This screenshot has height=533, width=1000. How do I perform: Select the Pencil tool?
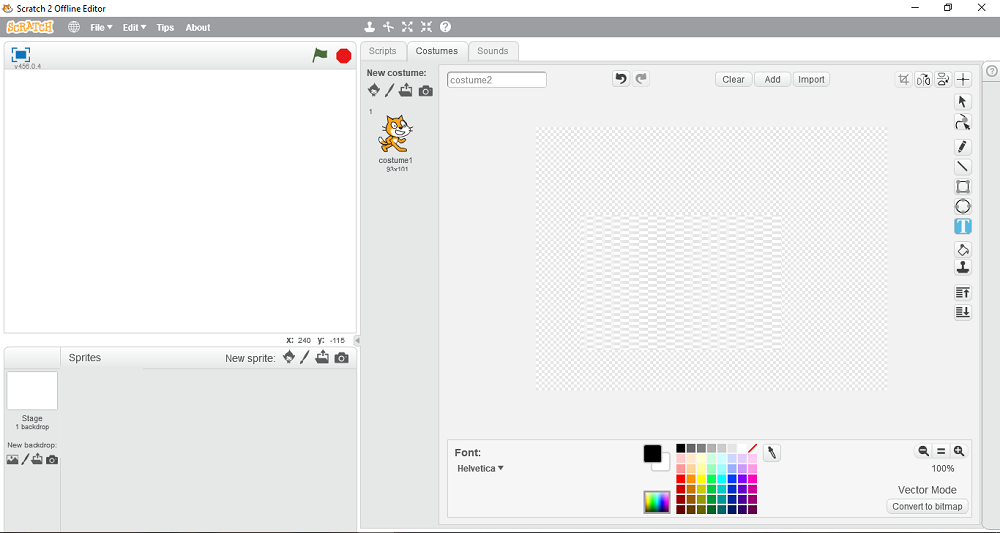tap(963, 147)
